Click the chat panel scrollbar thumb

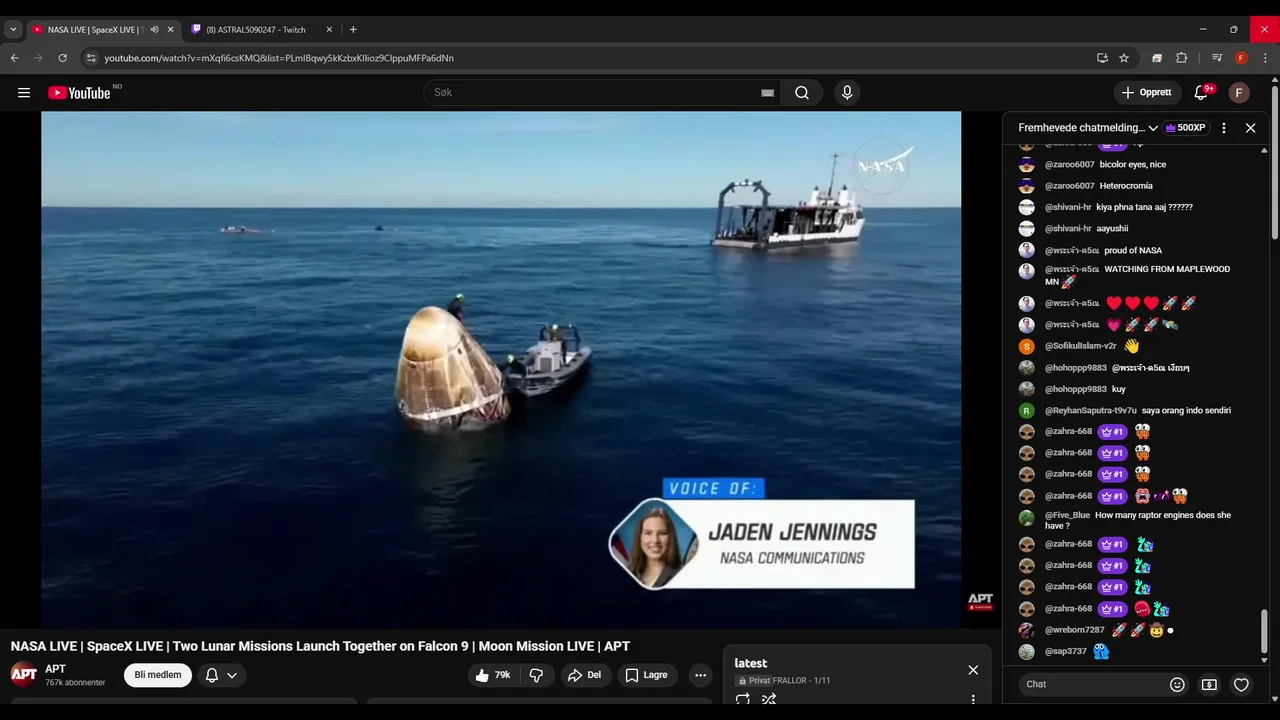(1264, 630)
